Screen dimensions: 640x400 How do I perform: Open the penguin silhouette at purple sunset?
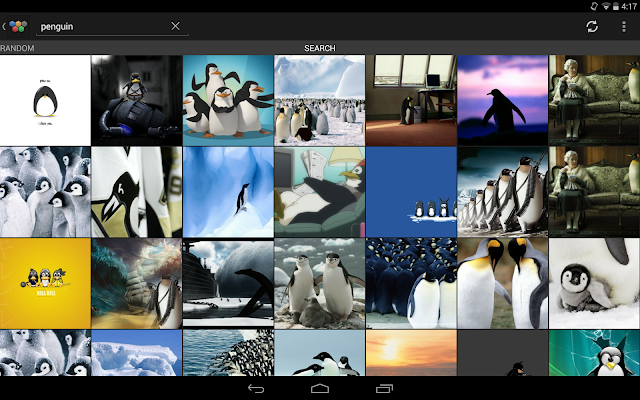click(x=502, y=100)
